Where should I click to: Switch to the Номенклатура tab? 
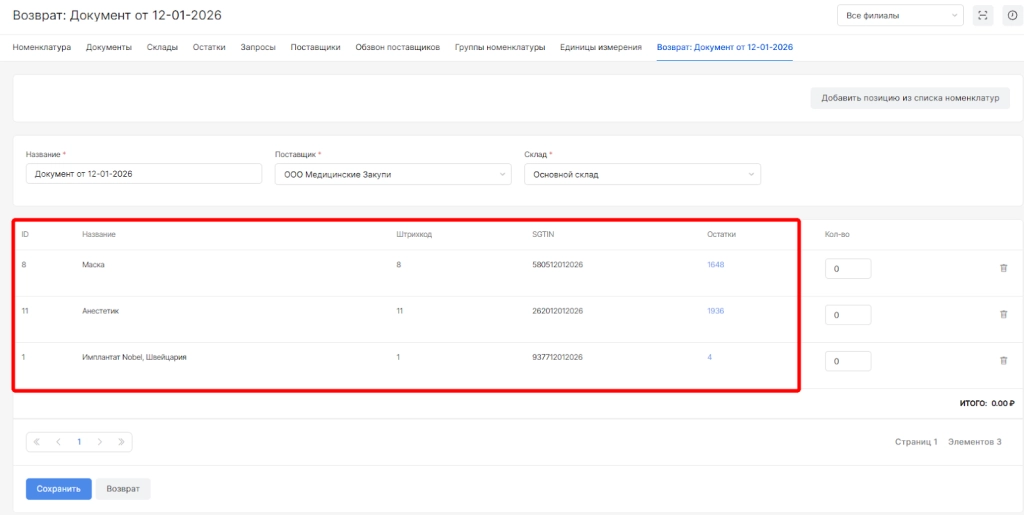pos(41,47)
